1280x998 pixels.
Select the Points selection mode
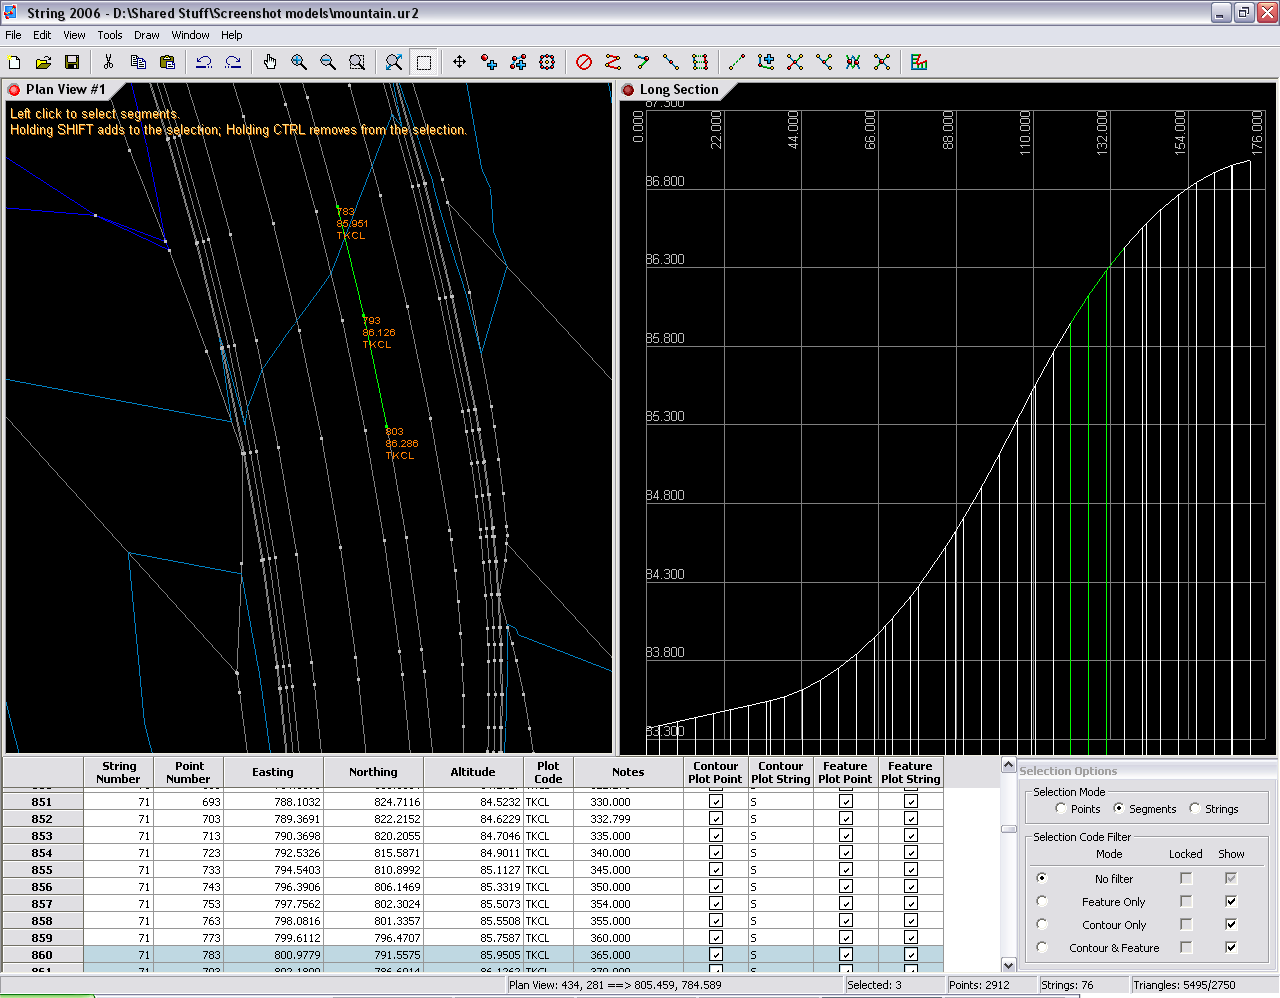click(1061, 808)
